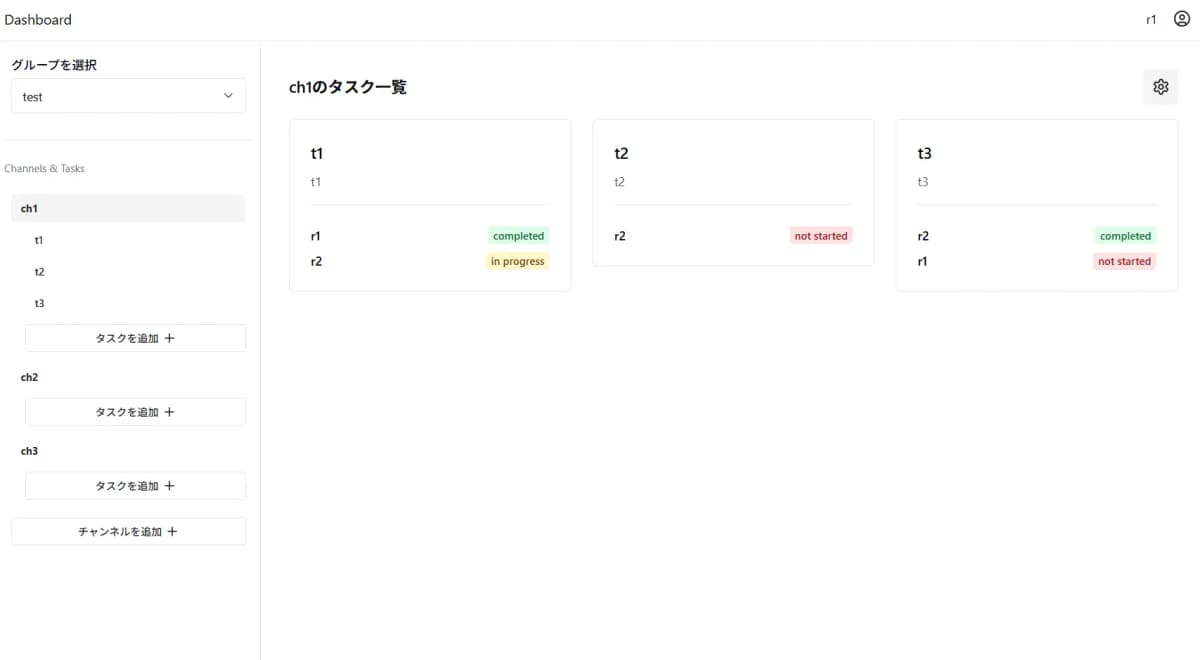Click the plus icon under ch1

[169, 338]
